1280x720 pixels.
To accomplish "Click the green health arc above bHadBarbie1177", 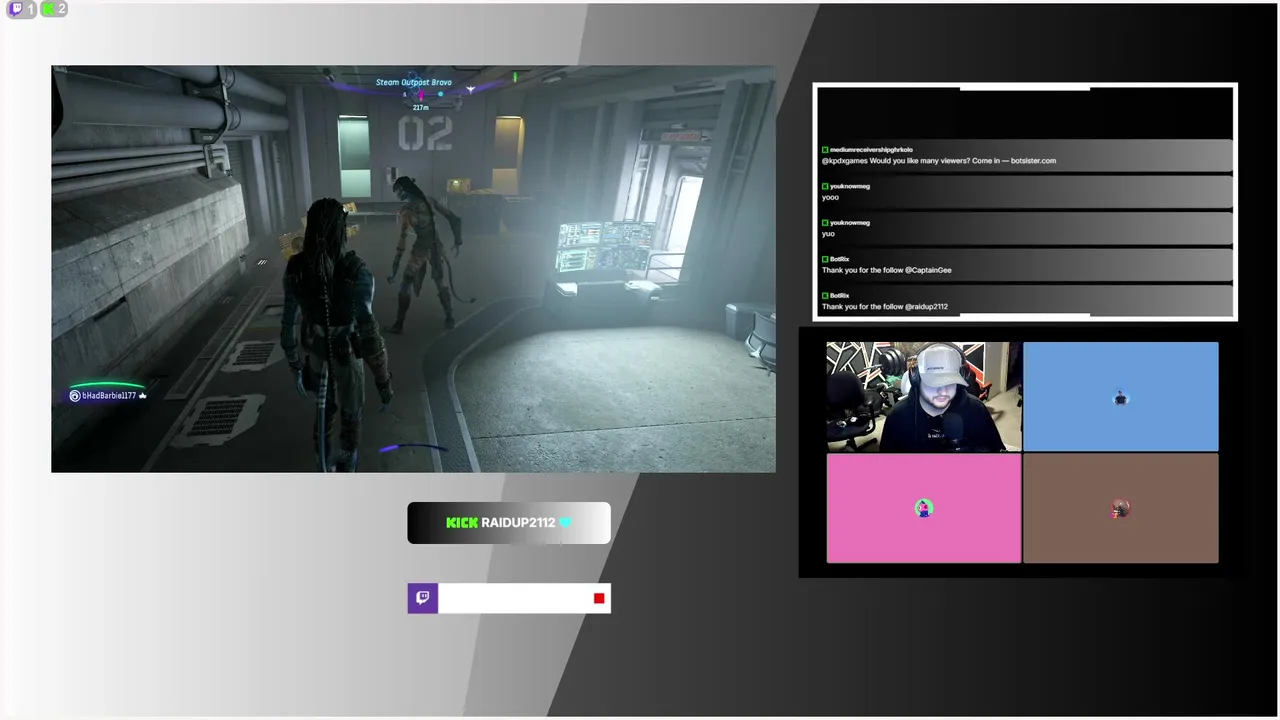I will coord(107,385).
